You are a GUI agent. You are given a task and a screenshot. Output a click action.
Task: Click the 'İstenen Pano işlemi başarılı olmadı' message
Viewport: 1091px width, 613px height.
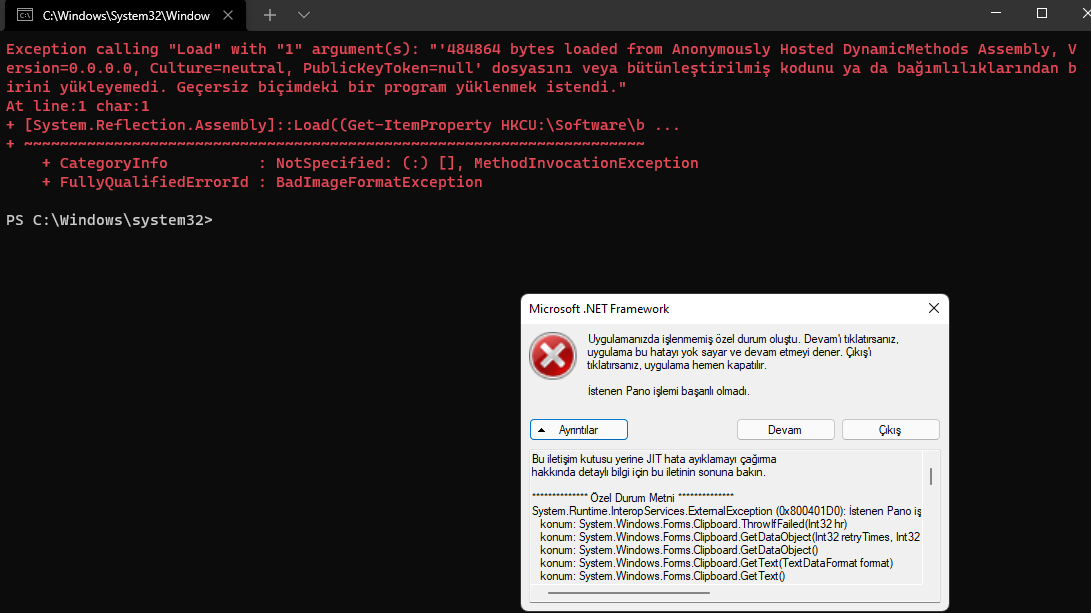click(x=668, y=391)
